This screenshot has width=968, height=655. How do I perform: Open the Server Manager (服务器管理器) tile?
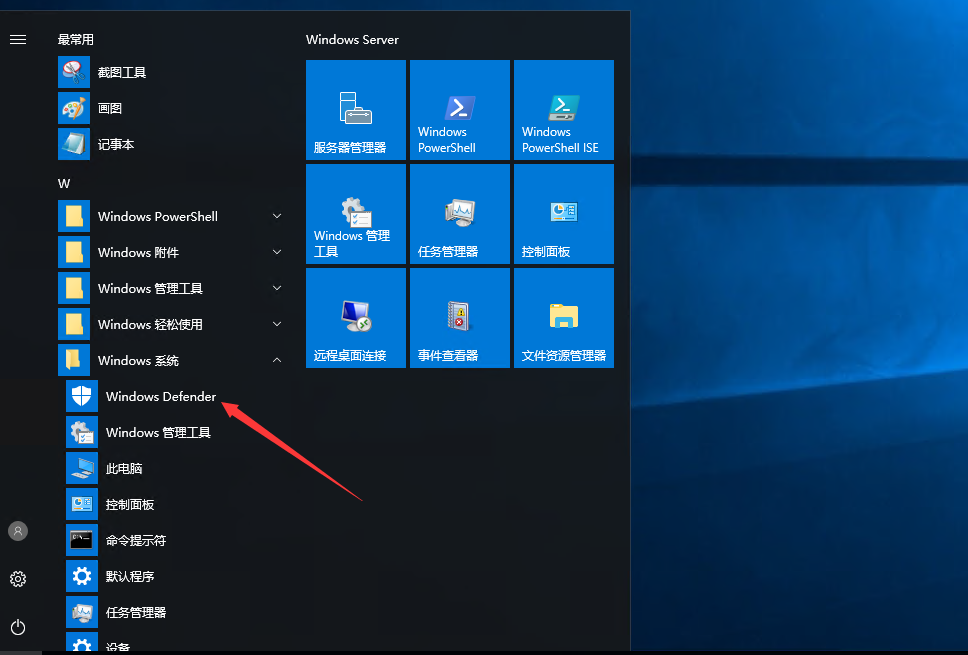(356, 110)
